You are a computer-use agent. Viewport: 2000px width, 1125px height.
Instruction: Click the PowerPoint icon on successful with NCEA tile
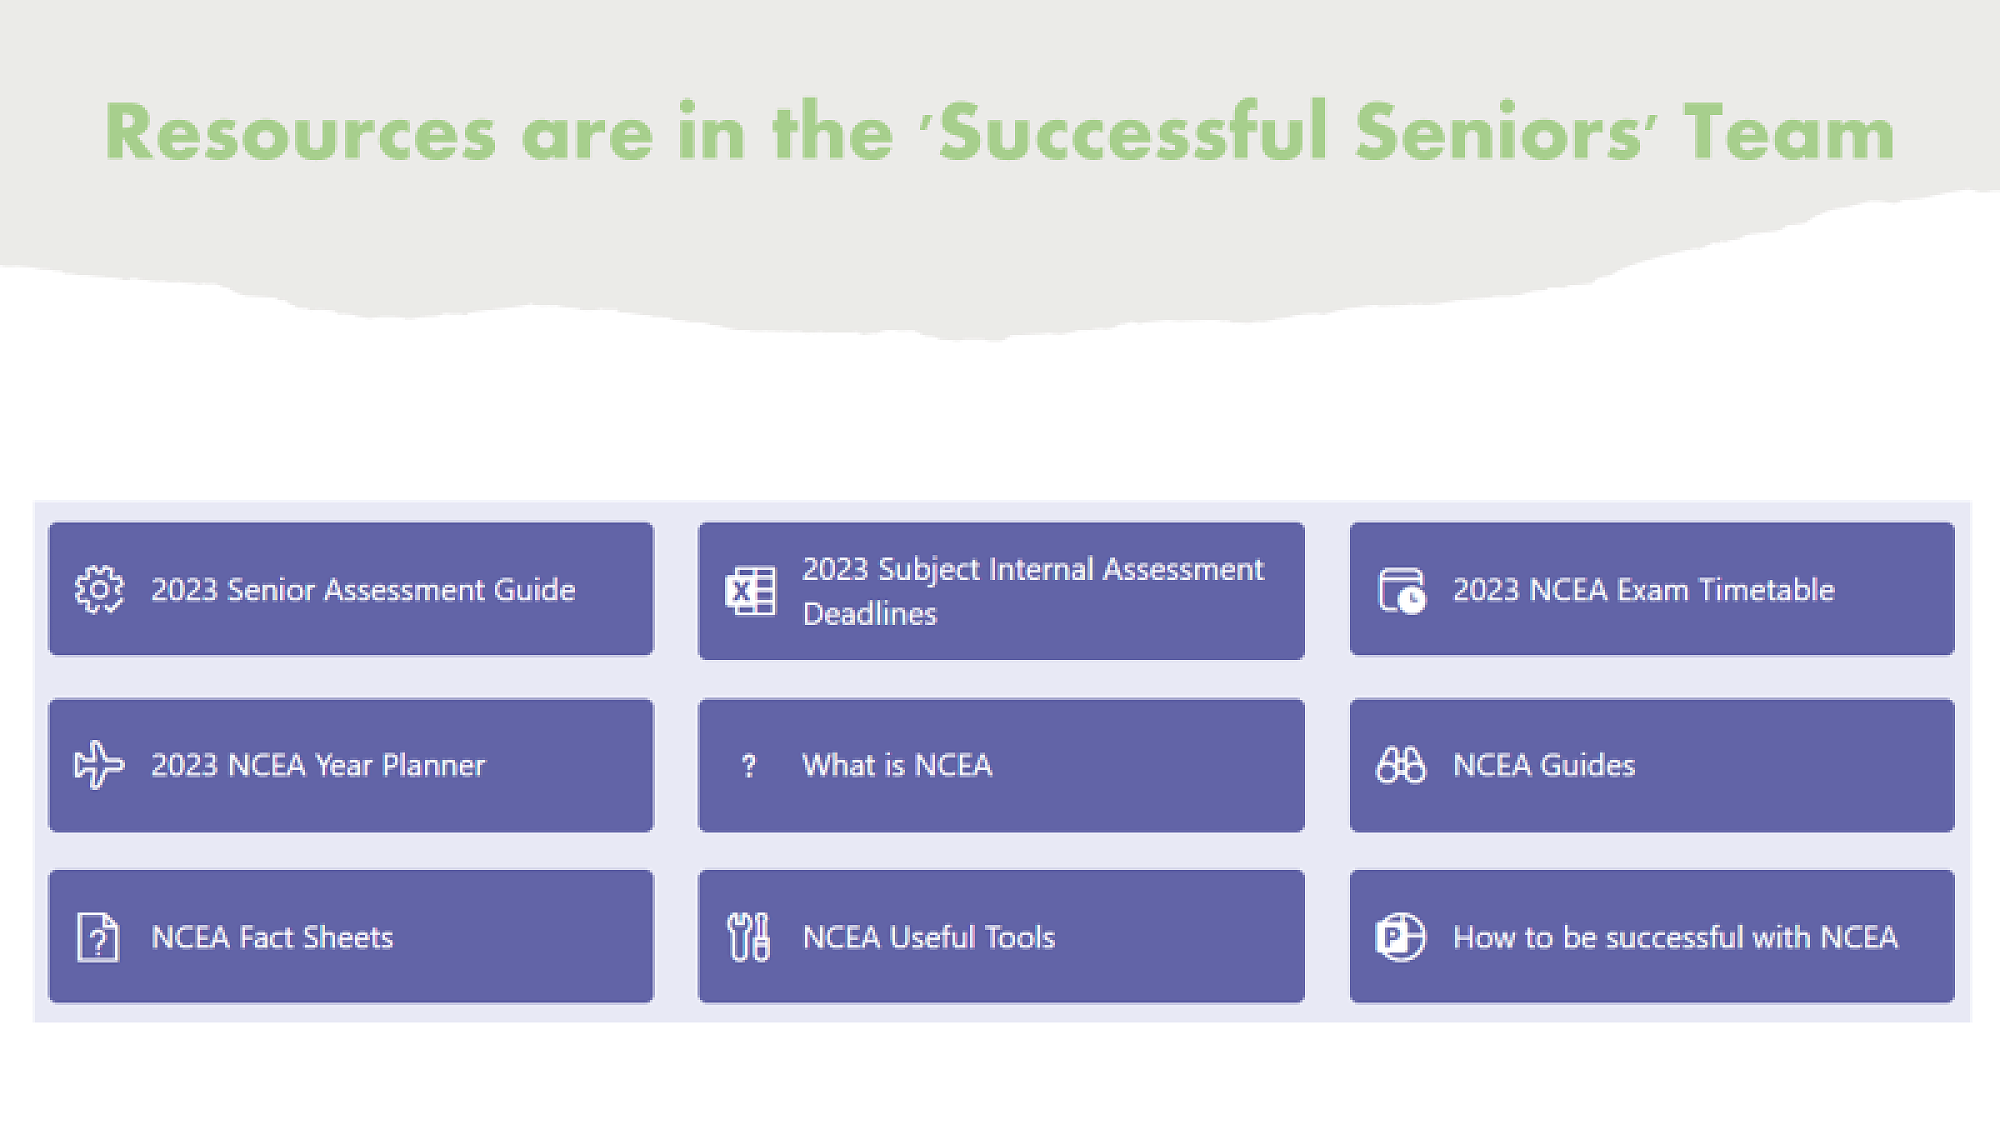[x=1400, y=937]
